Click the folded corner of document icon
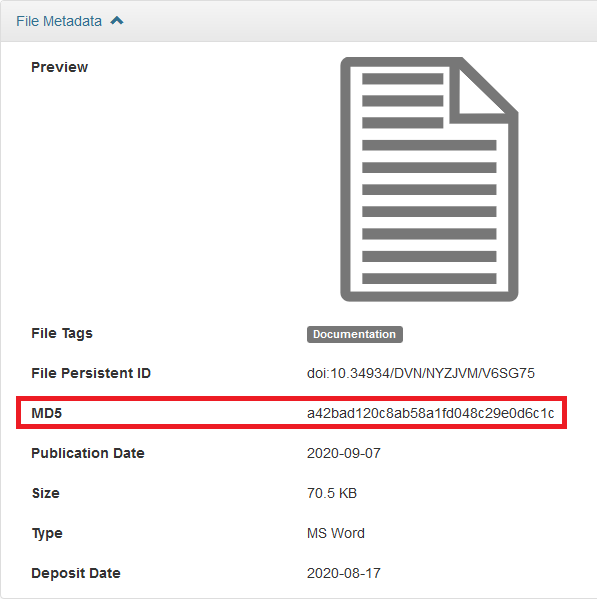This screenshot has height=599, width=597. [x=482, y=92]
